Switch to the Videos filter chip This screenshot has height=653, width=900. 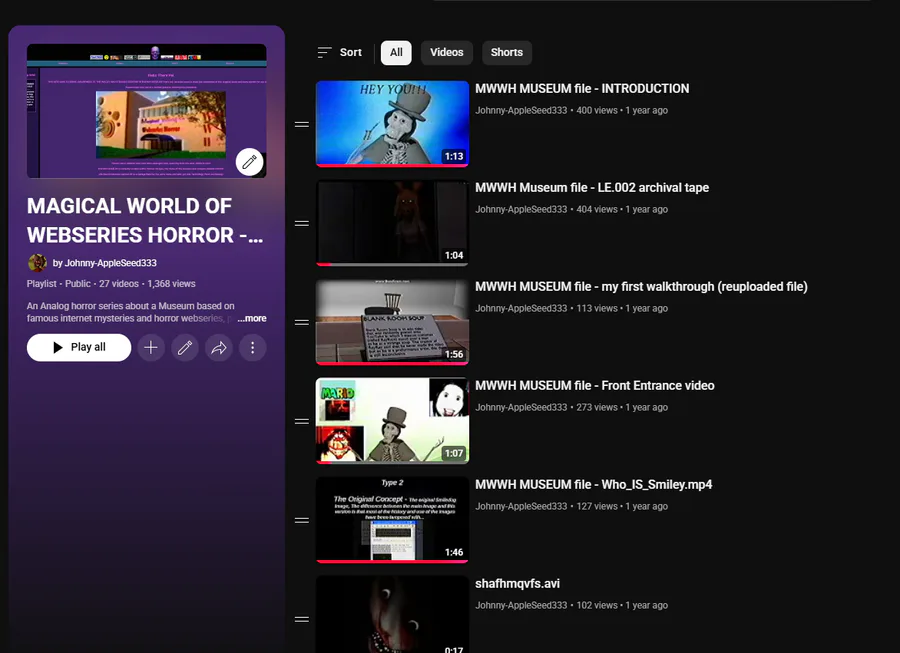447,53
